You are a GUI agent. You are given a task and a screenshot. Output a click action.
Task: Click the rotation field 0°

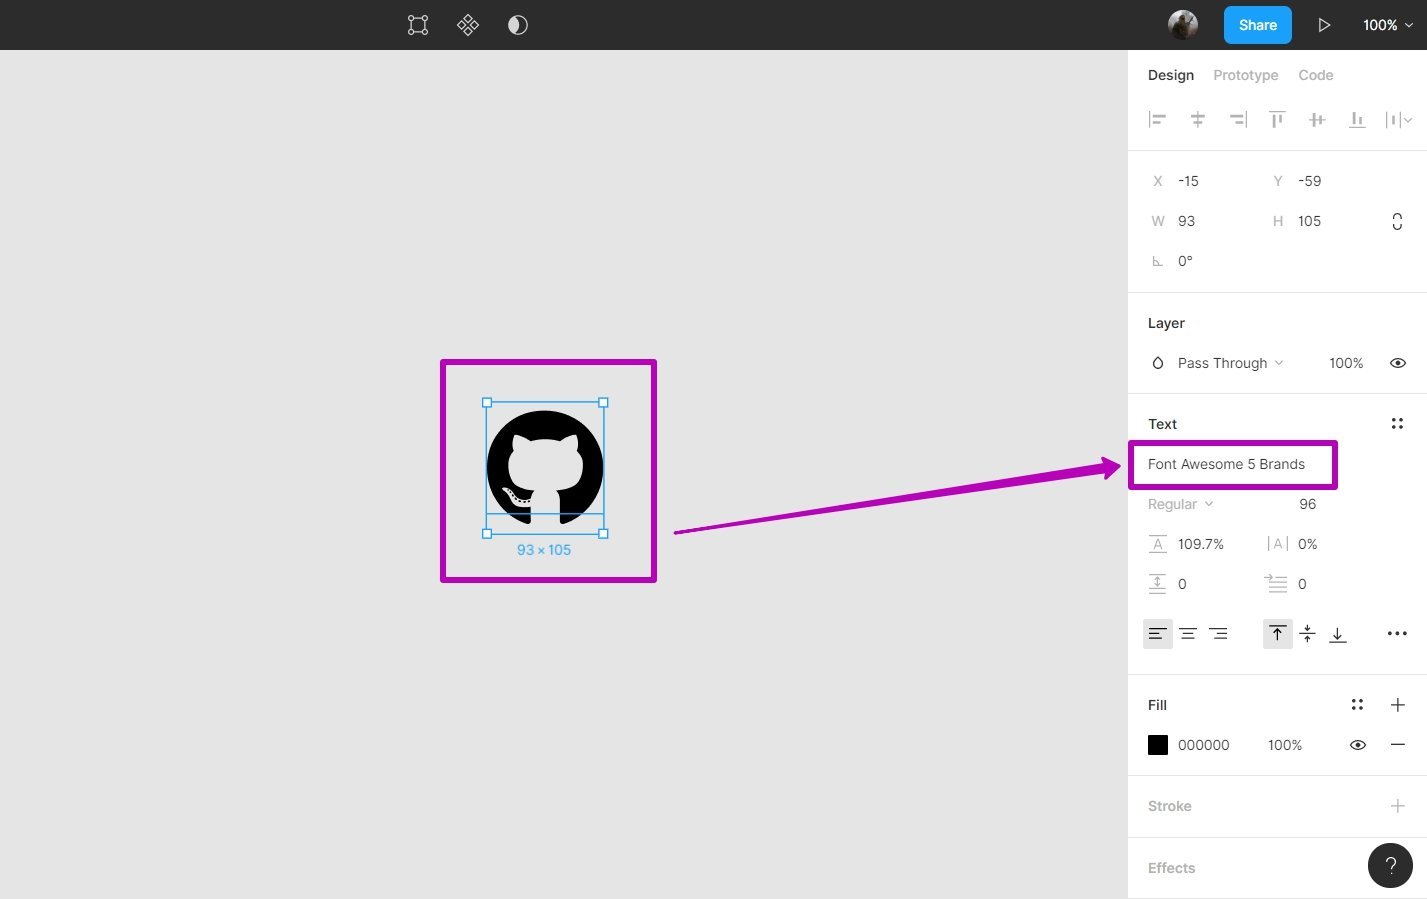tap(1185, 261)
